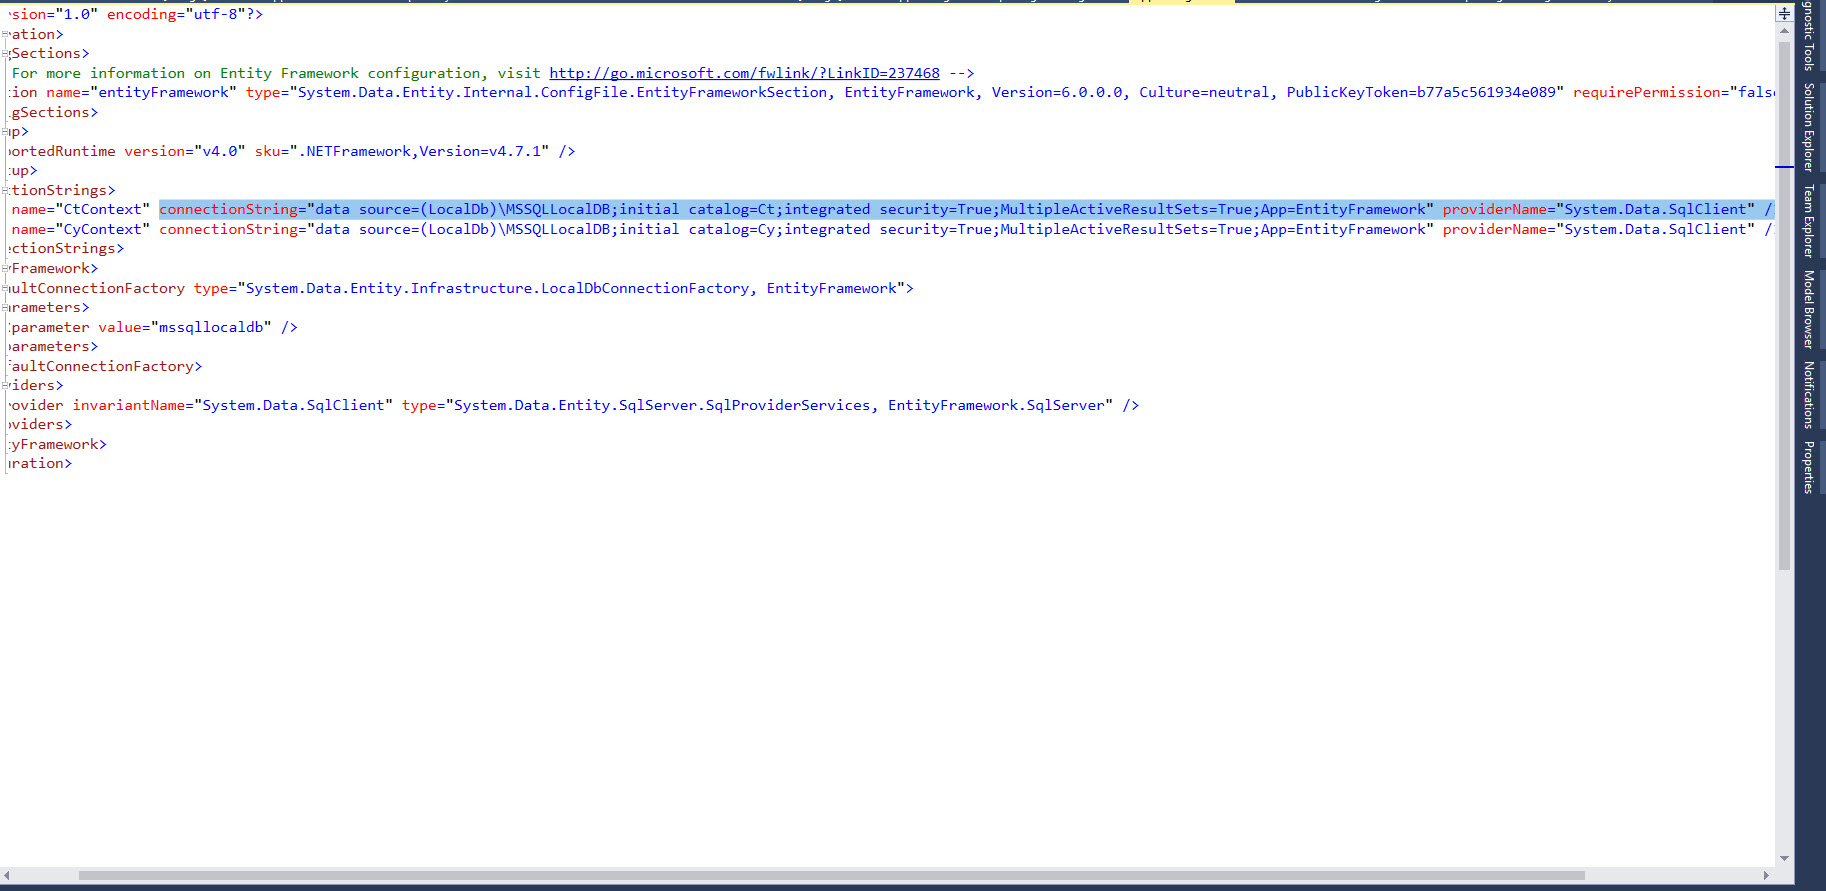
Task: Open the go.microsoft.com fwlink hyperlink
Action: [x=744, y=73]
